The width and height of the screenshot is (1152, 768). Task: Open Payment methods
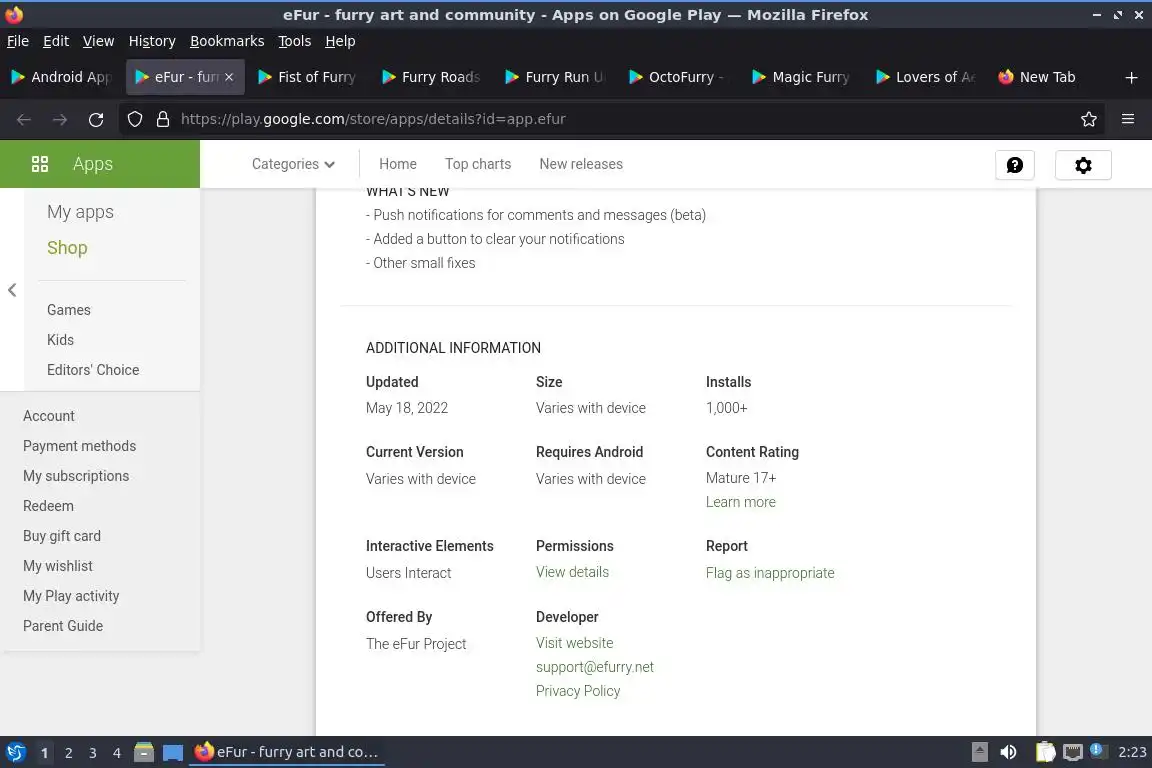(x=79, y=446)
